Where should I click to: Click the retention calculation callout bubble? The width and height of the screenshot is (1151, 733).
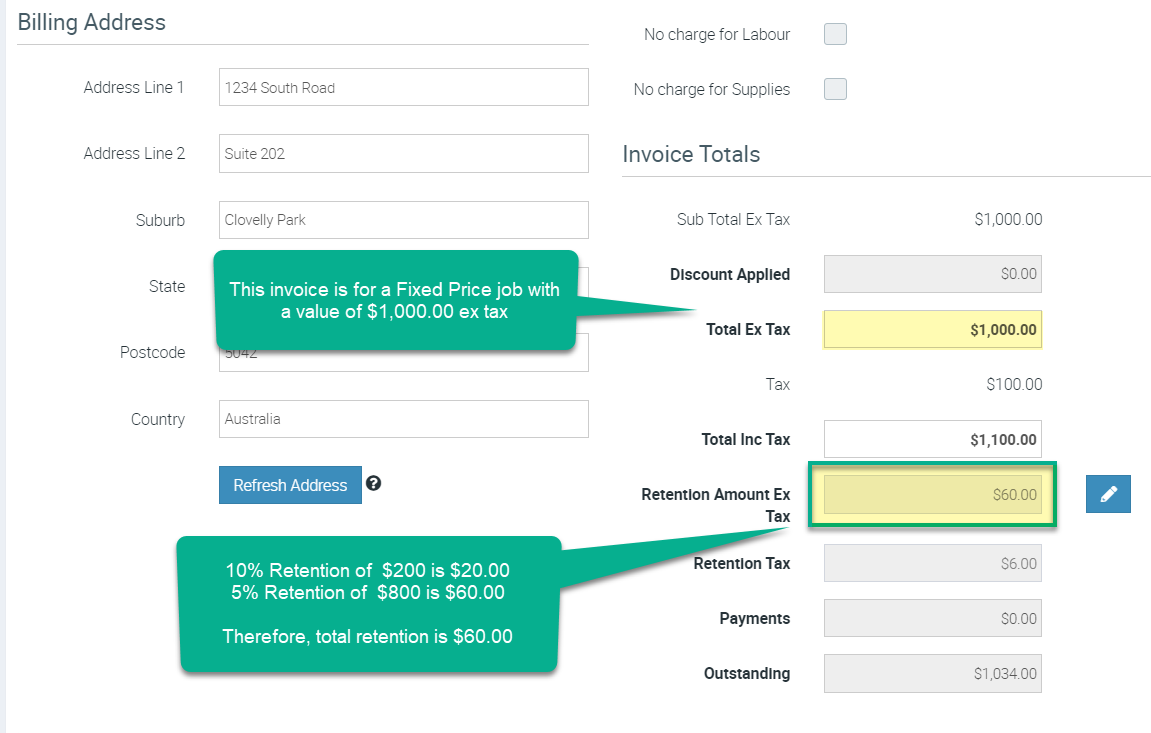[368, 603]
